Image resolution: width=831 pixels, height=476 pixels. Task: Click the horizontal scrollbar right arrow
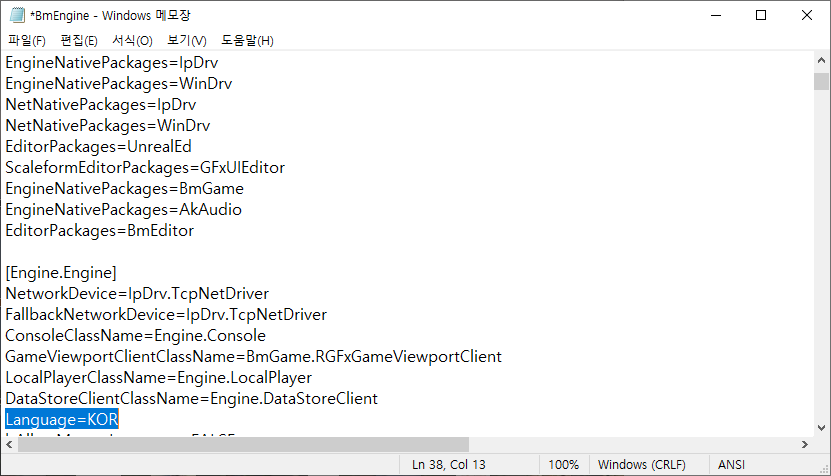click(805, 444)
